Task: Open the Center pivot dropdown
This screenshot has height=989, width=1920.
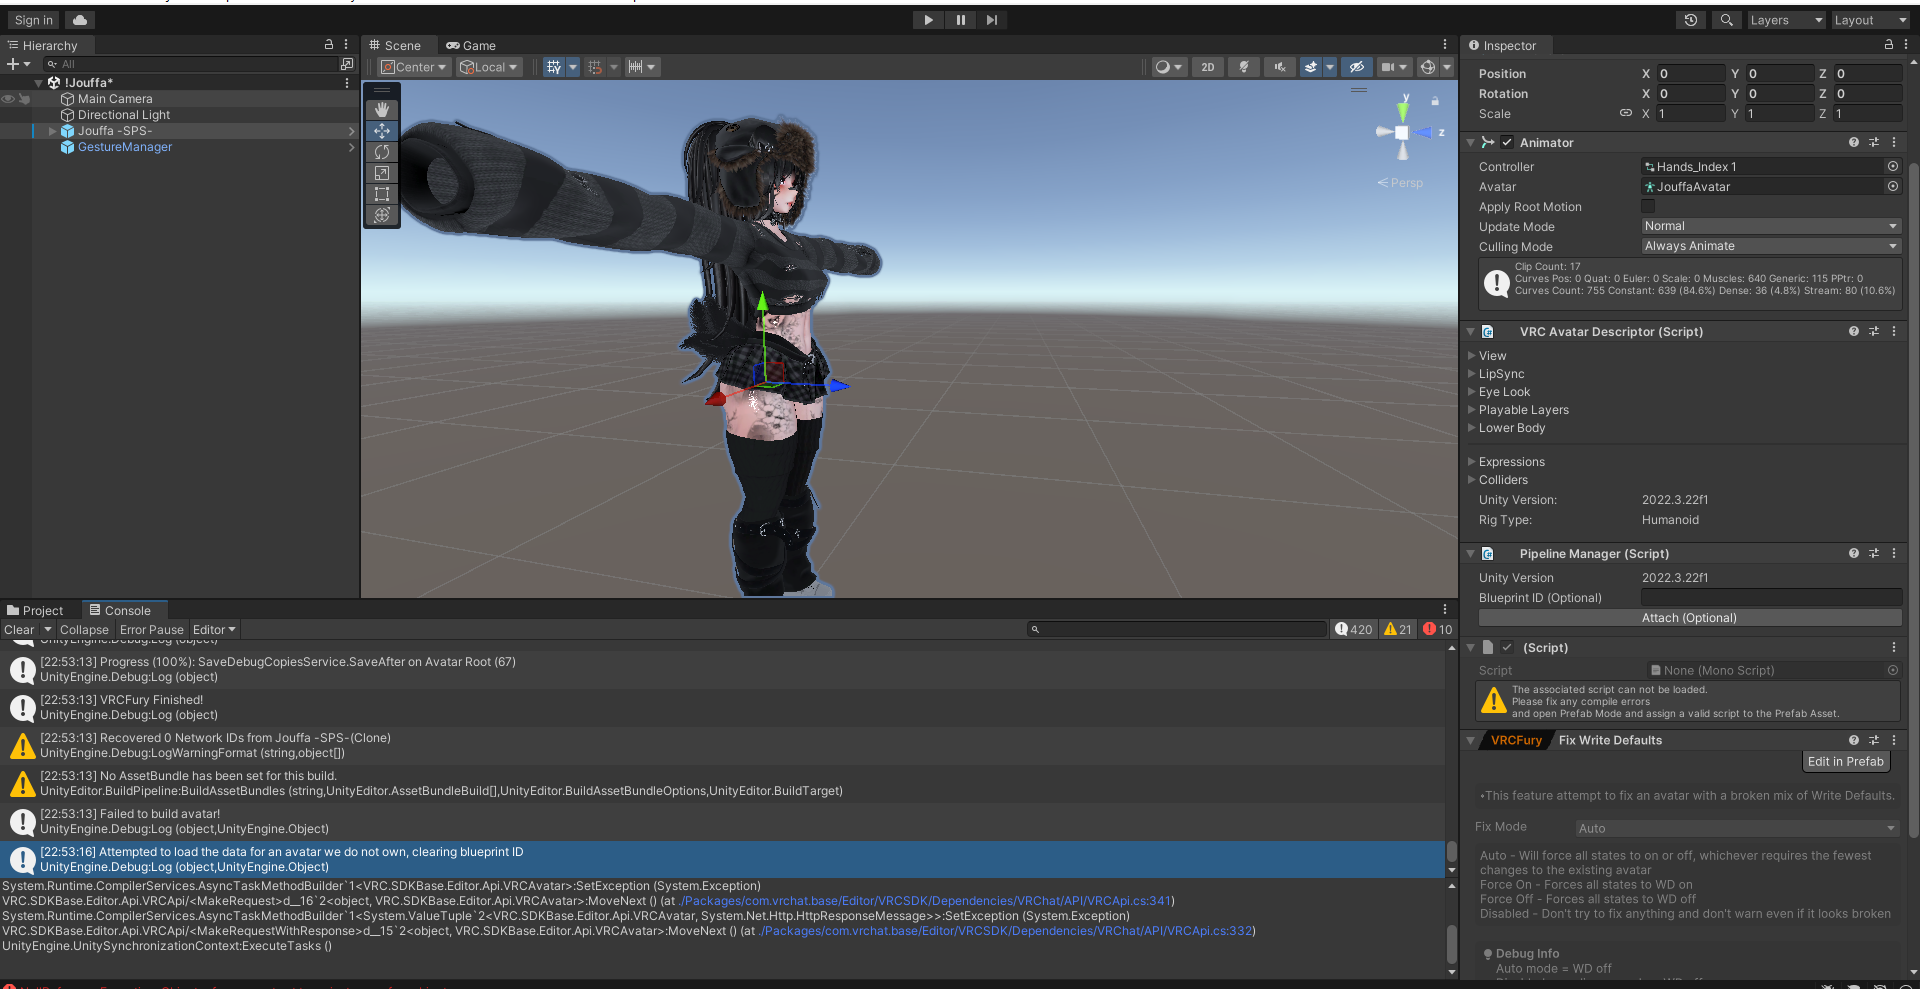Action: pos(413,67)
